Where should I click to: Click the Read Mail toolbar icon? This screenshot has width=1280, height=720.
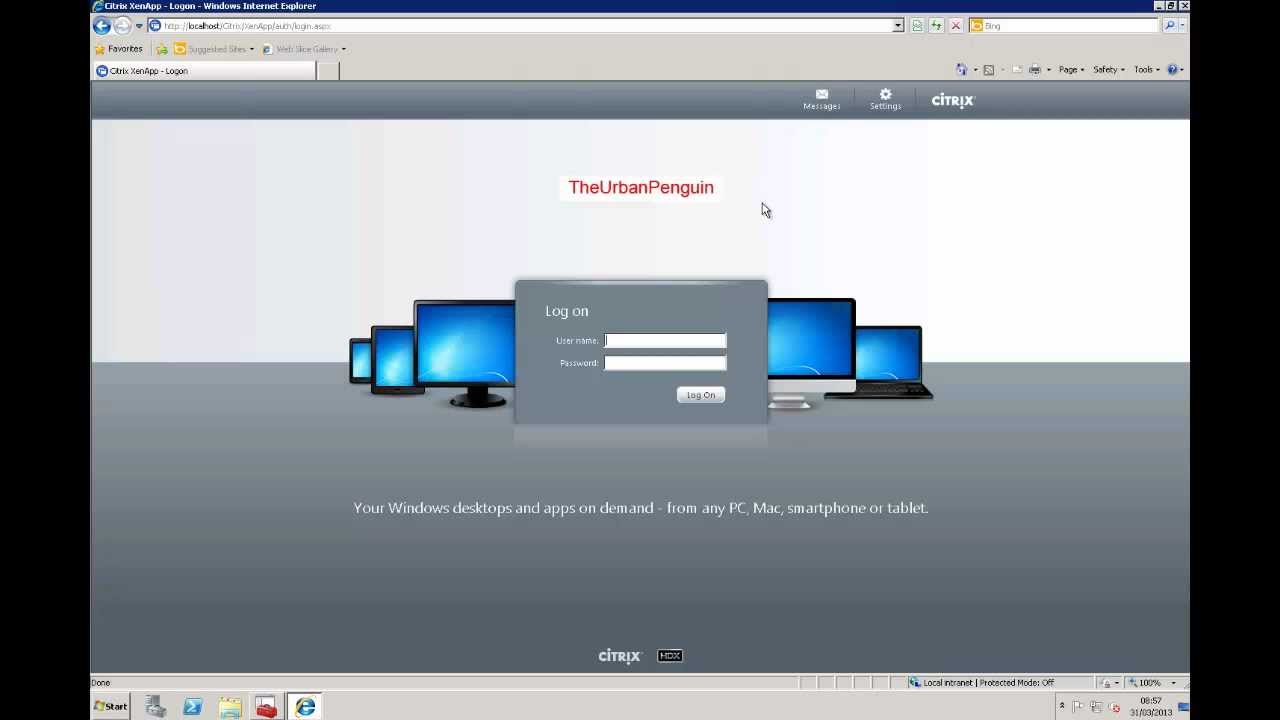1017,70
